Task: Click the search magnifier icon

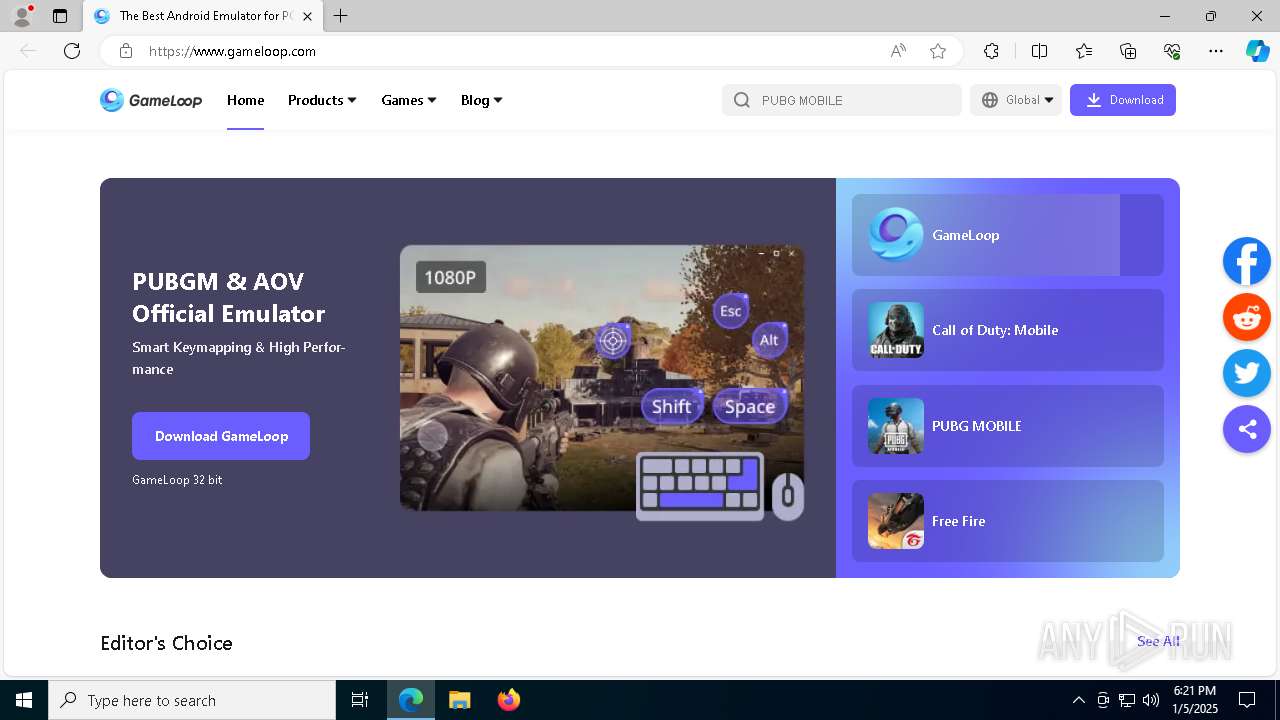Action: coord(742,100)
